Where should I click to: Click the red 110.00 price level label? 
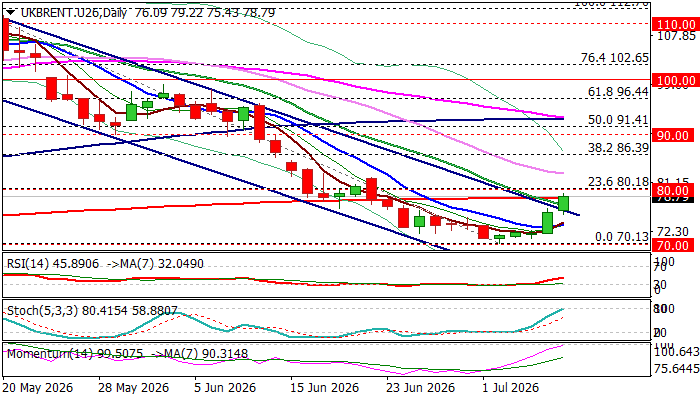[673, 24]
